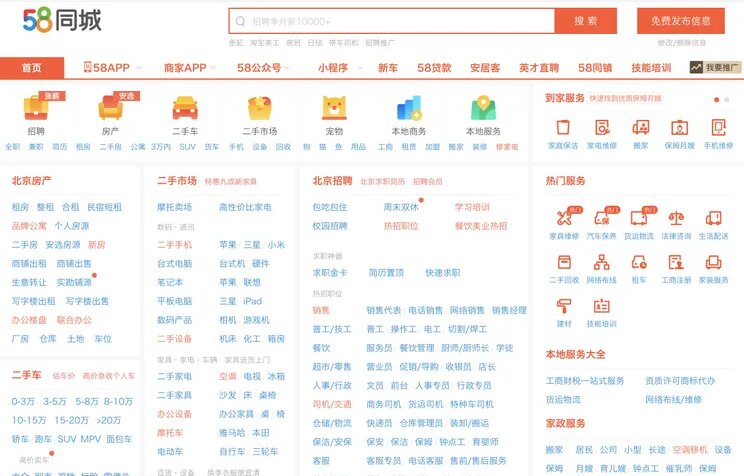Open the 本地商务 chart category icon
Screen dimensions: 744x476
click(409, 108)
